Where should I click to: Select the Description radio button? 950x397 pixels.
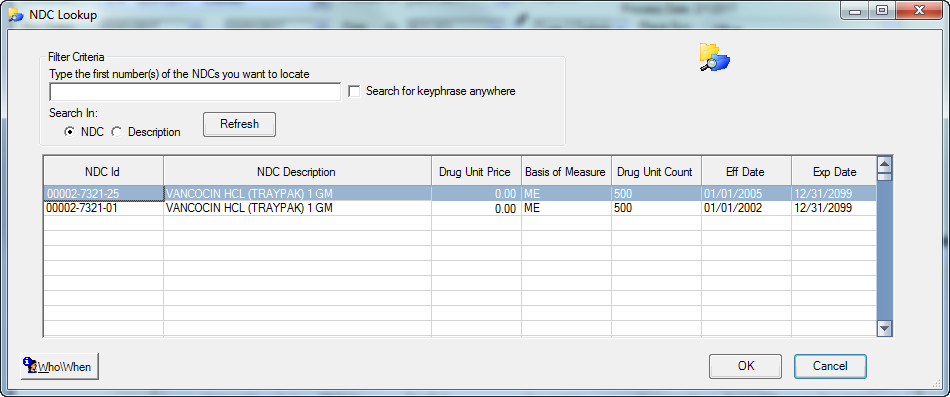(x=117, y=132)
